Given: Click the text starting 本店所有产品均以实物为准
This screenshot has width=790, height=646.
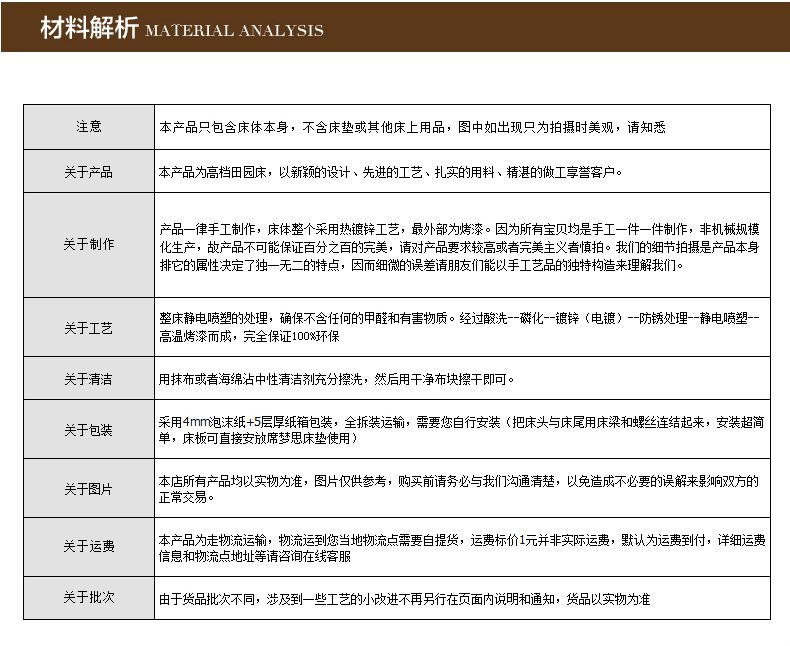Looking at the screenshot, I should 459,489.
